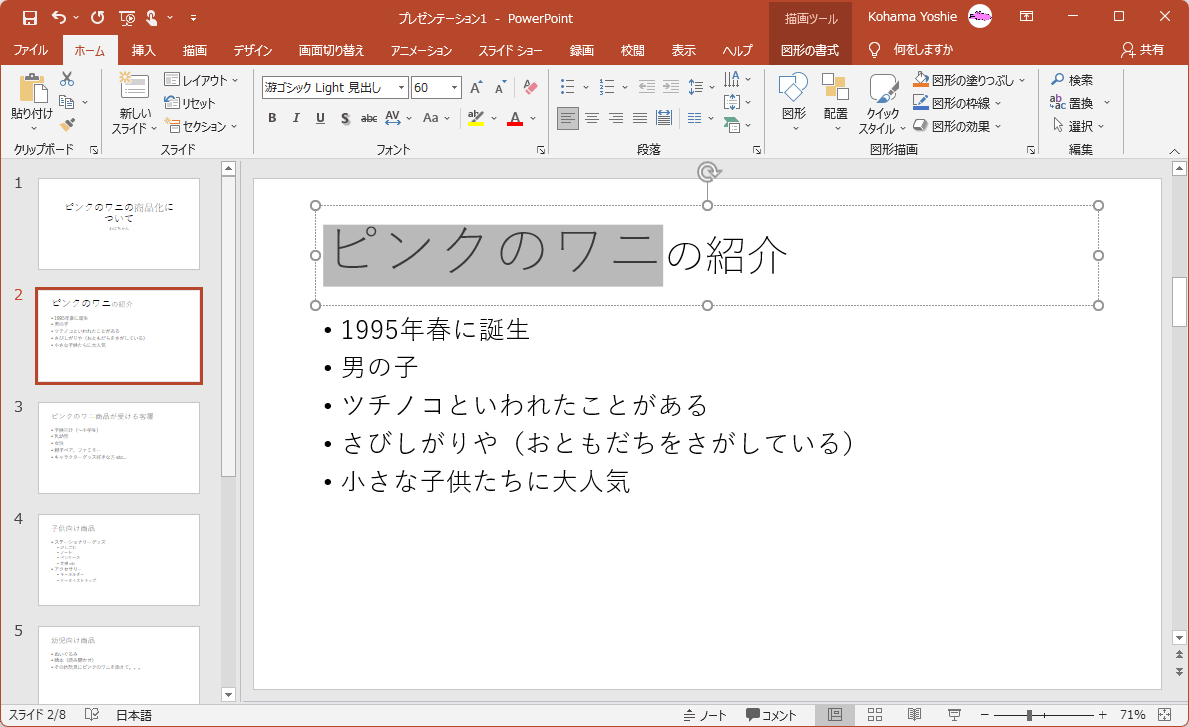Image resolution: width=1189 pixels, height=727 pixels.
Task: Toggle Bold formatting
Action: (272, 118)
